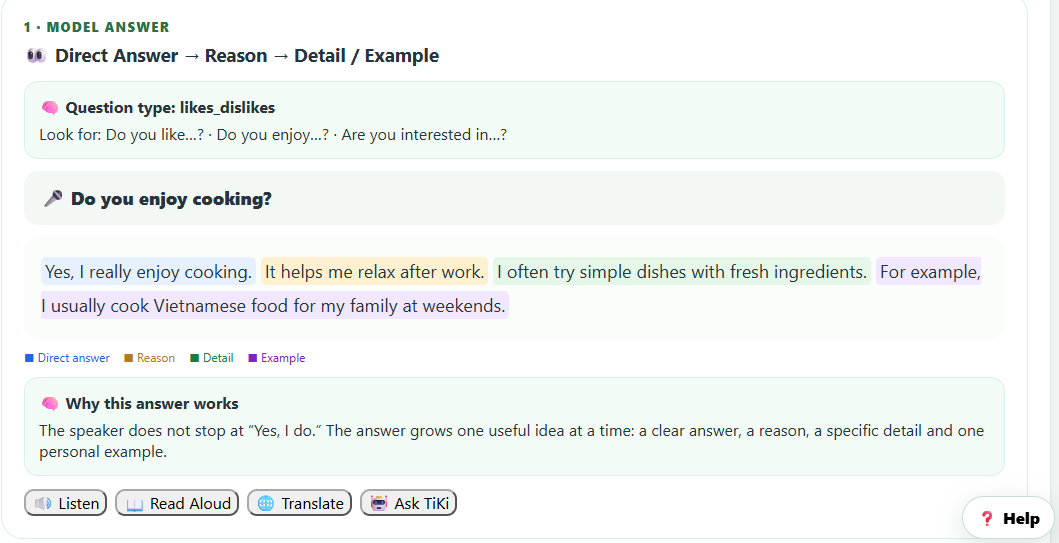Viewport: 1059px width, 543px height.
Task: Open the Translate button
Action: 300,503
